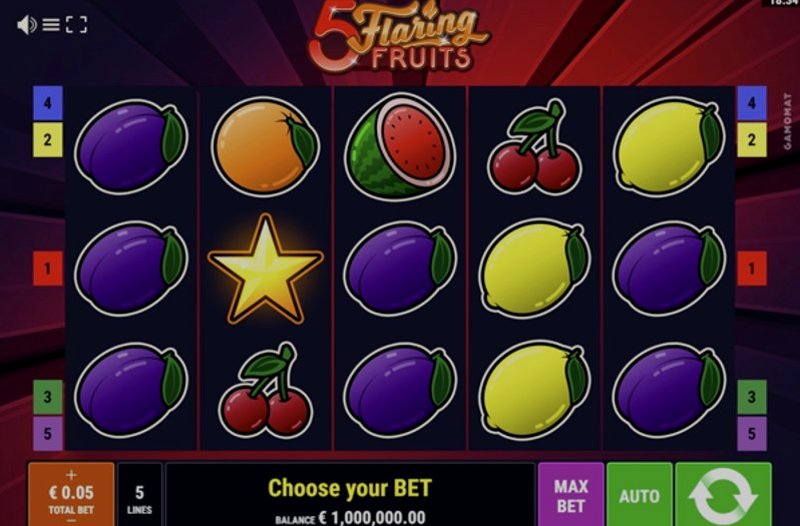The width and height of the screenshot is (800, 526).
Task: Click the green spin arrows button
Action: (x=723, y=495)
